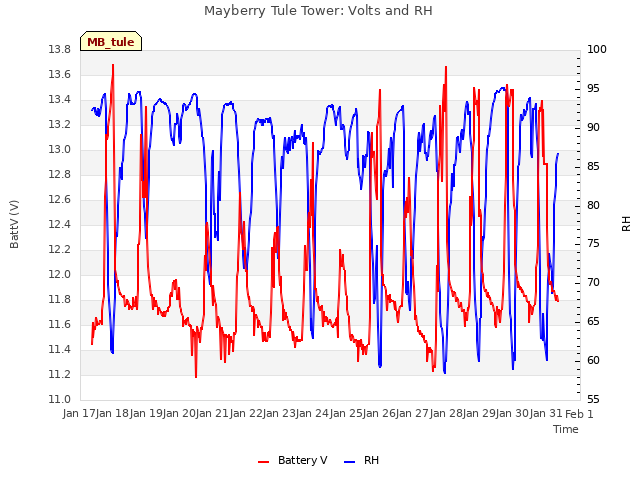Click the Jan 20 date tick

[x=179, y=414]
